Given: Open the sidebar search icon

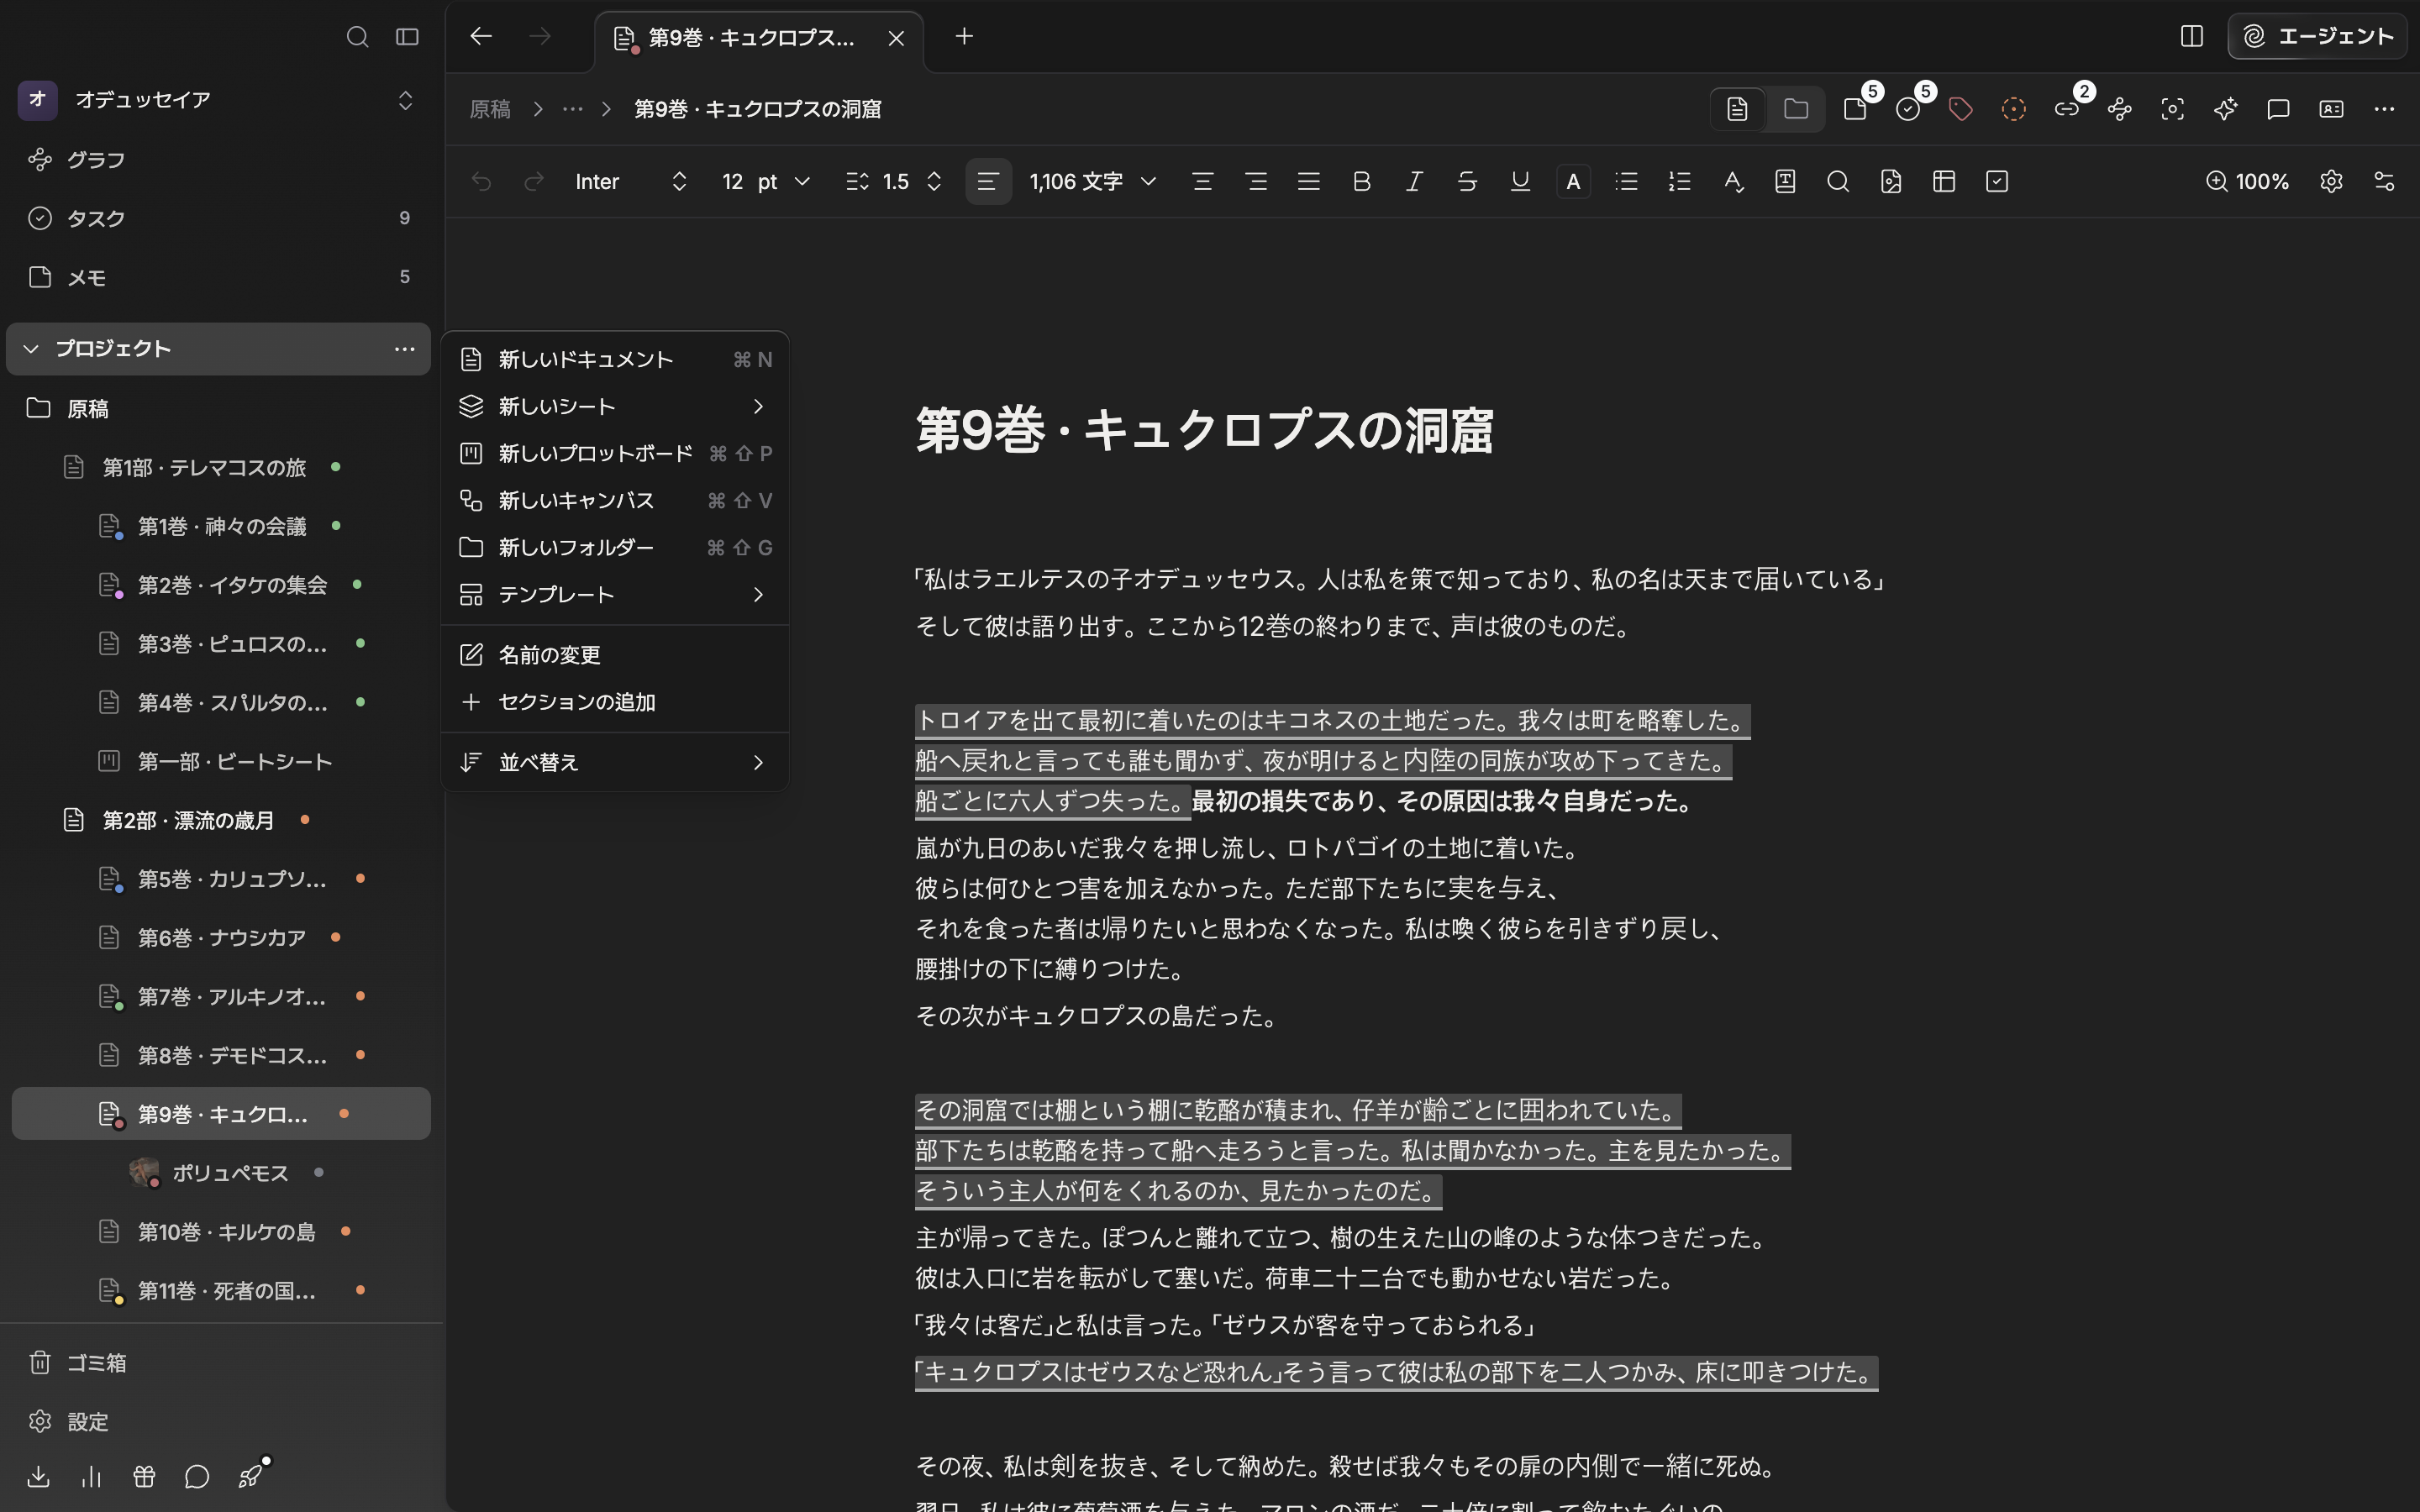Looking at the screenshot, I should click(x=357, y=37).
